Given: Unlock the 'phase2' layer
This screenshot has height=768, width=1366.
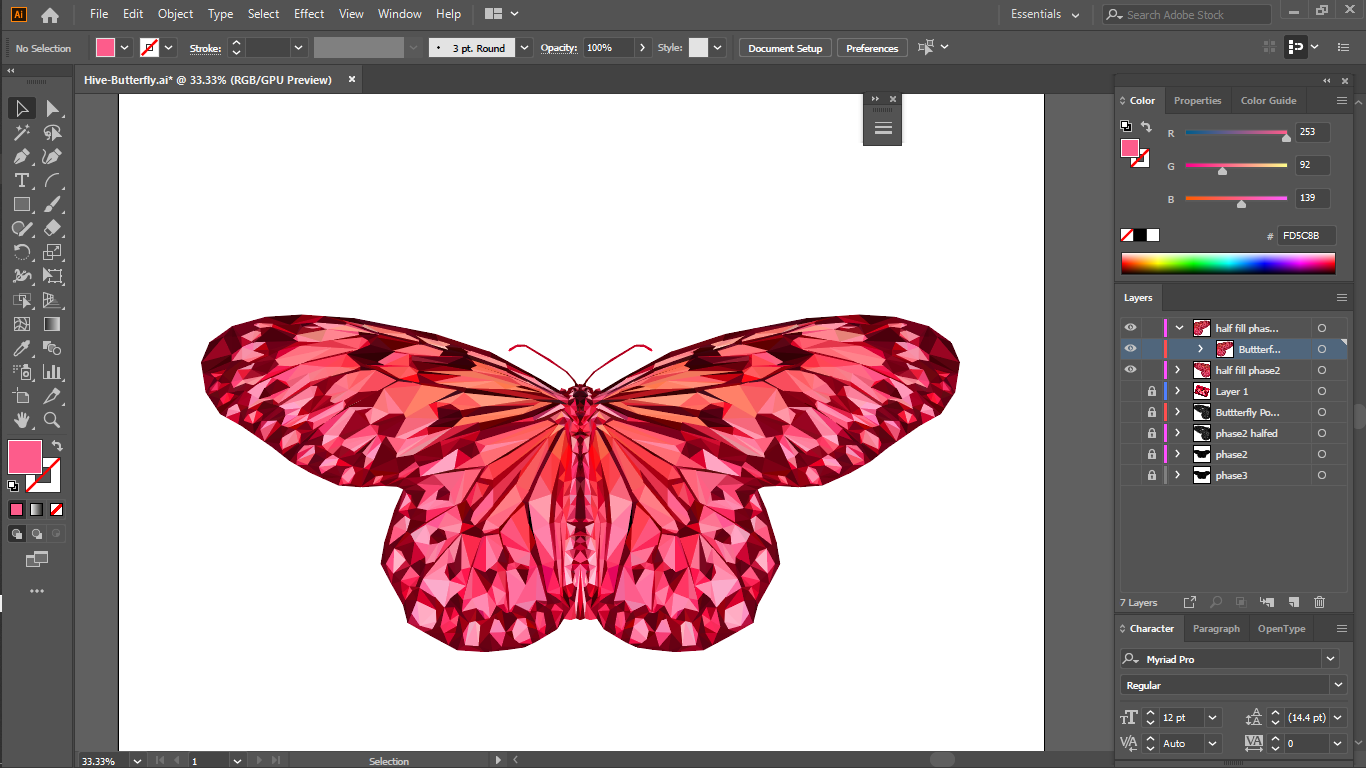Looking at the screenshot, I should (x=1152, y=454).
